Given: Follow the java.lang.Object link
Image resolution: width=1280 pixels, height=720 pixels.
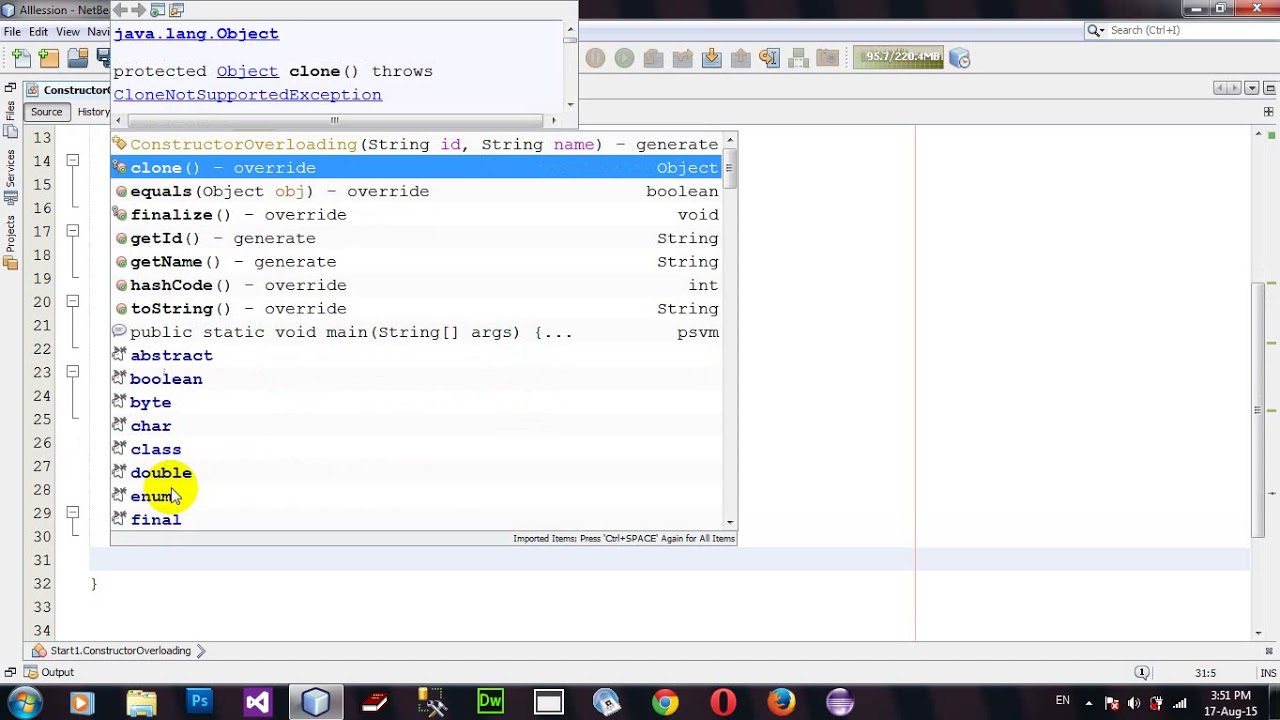Looking at the screenshot, I should [196, 33].
